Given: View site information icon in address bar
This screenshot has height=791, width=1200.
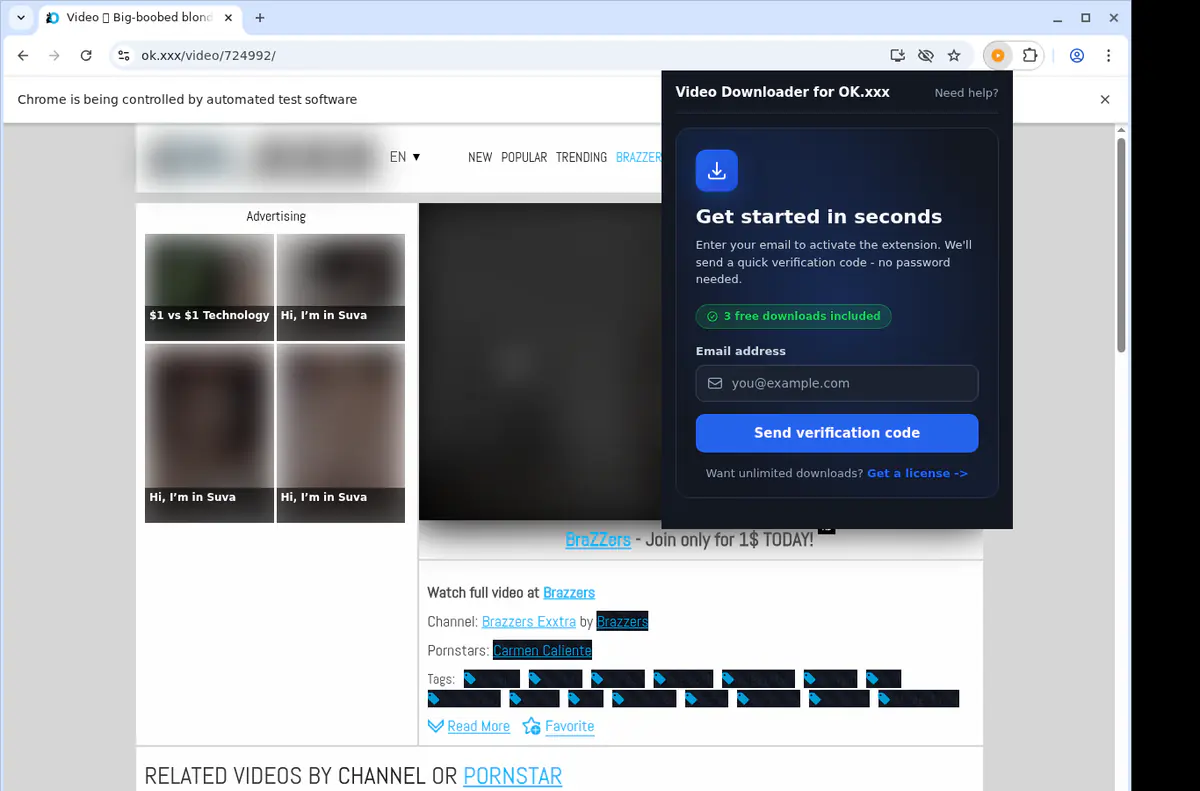Looking at the screenshot, I should click(123, 56).
